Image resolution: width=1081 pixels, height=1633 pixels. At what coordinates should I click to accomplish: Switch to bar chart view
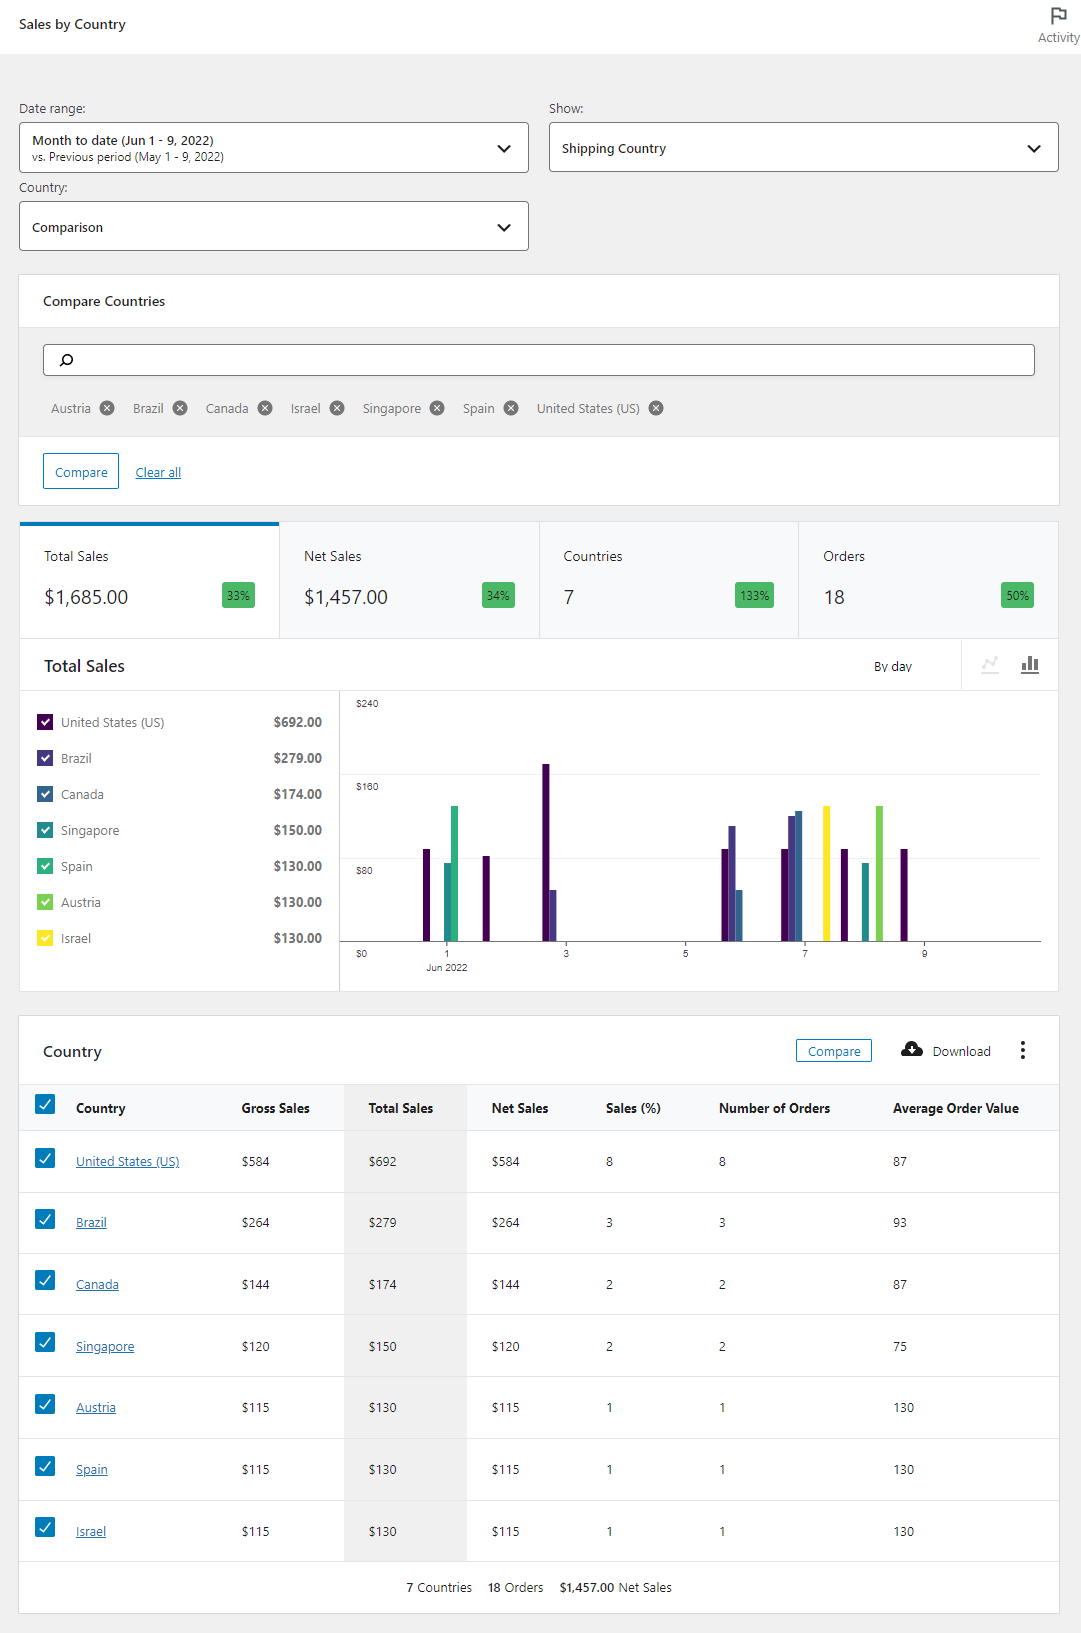(x=1030, y=665)
